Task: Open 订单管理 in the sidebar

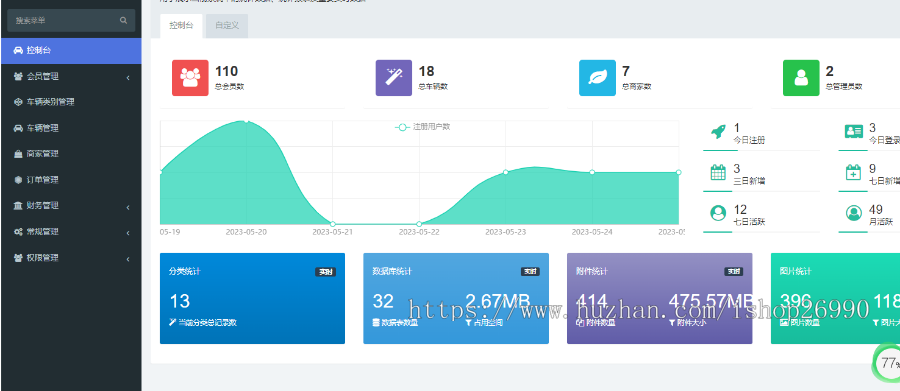Action: click(x=71, y=180)
